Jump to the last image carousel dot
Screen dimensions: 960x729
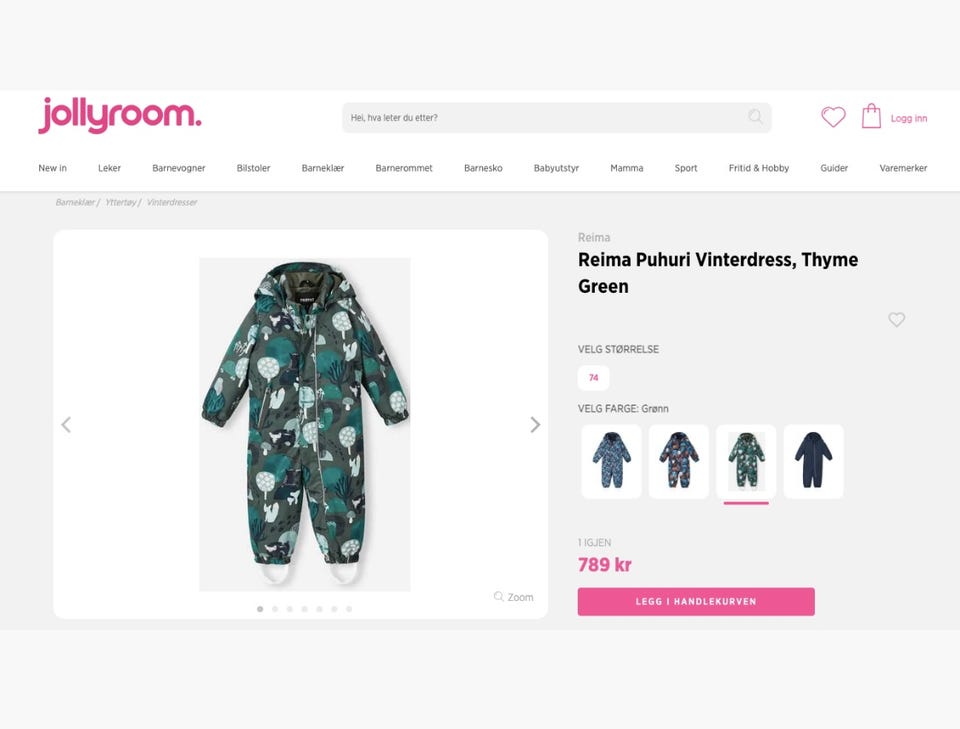point(349,609)
